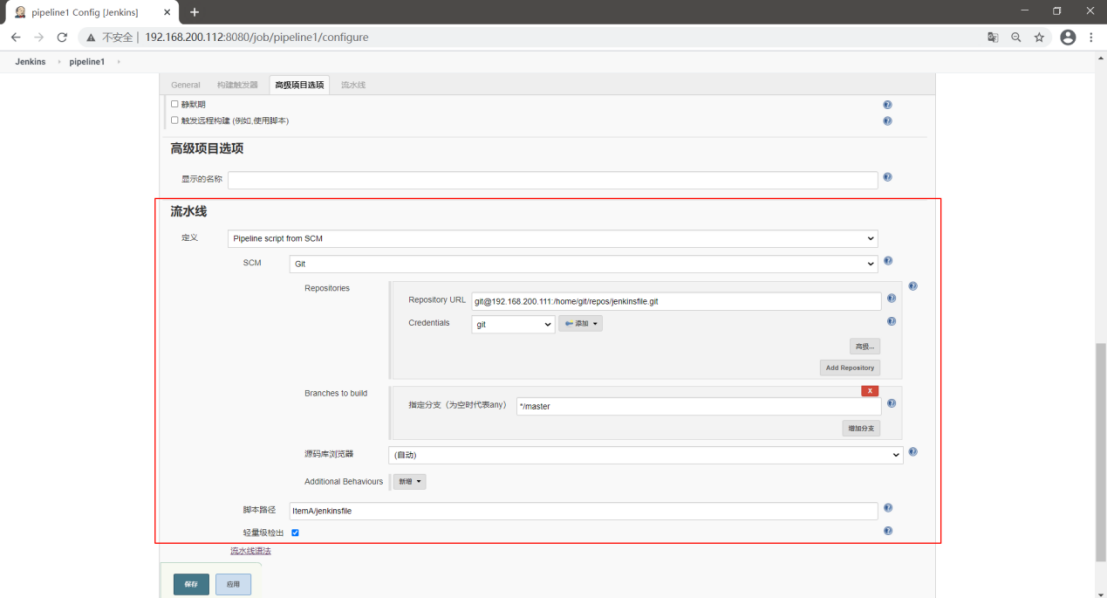1108x598 pixels.
Task: Switch to 构建触发器 tab
Action: pyautogui.click(x=237, y=85)
